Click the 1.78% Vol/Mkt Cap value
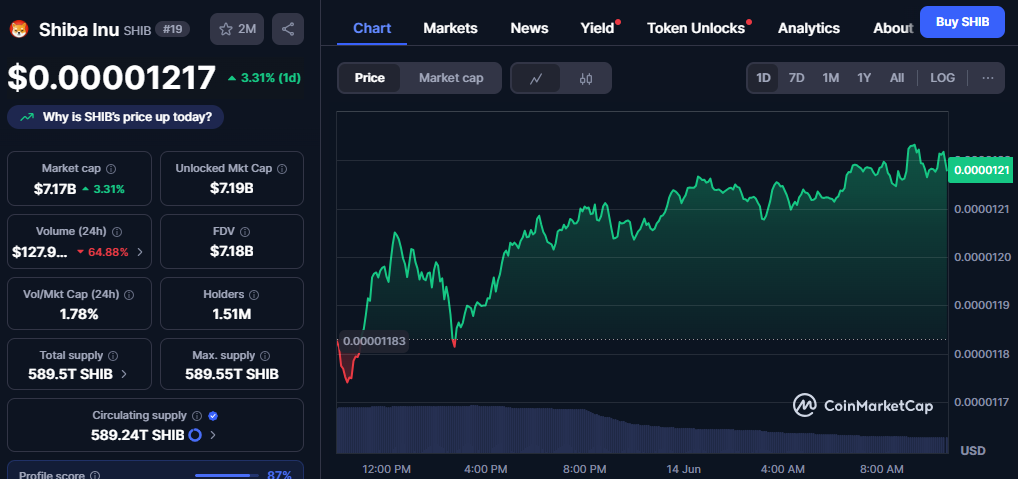 [79, 314]
